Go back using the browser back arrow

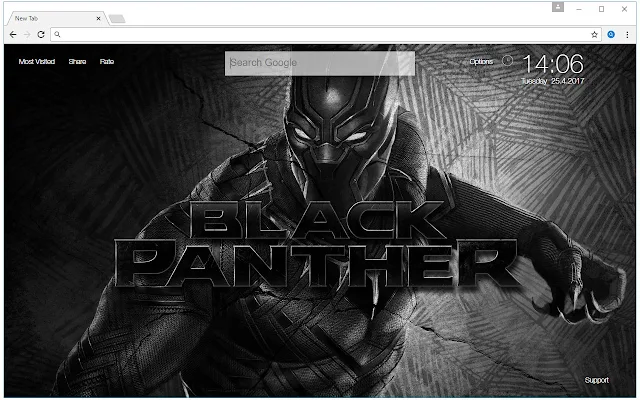point(13,35)
